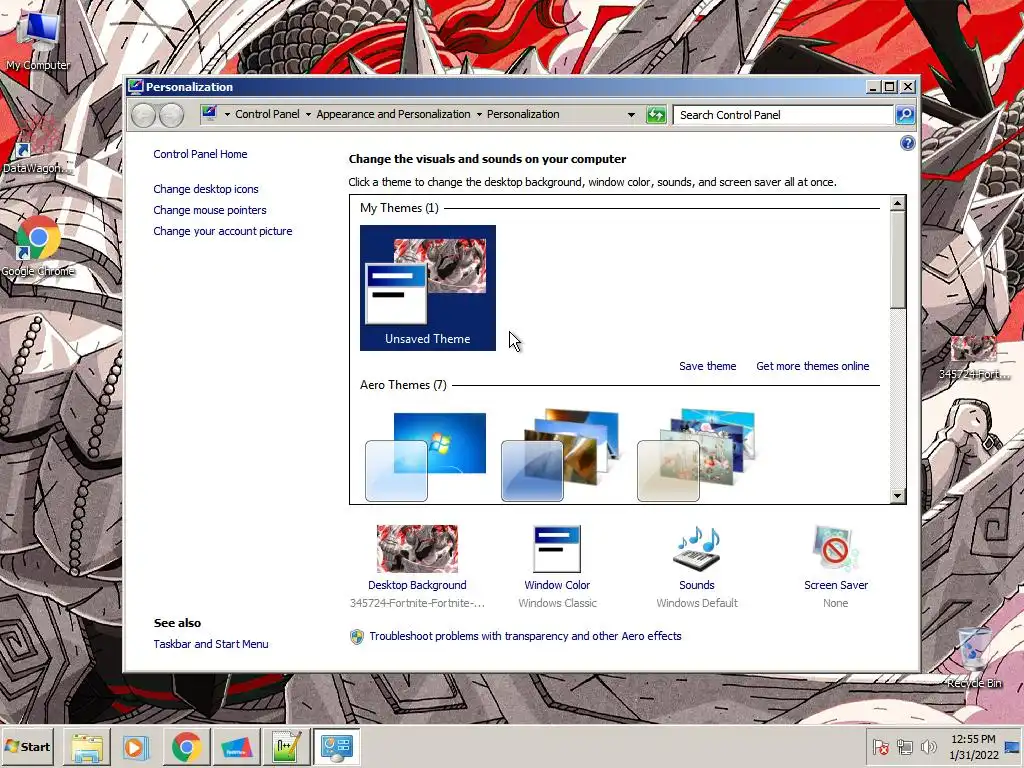Viewport: 1024px width, 768px height.
Task: Select the Control Panel taskbar button
Action: click(337, 746)
